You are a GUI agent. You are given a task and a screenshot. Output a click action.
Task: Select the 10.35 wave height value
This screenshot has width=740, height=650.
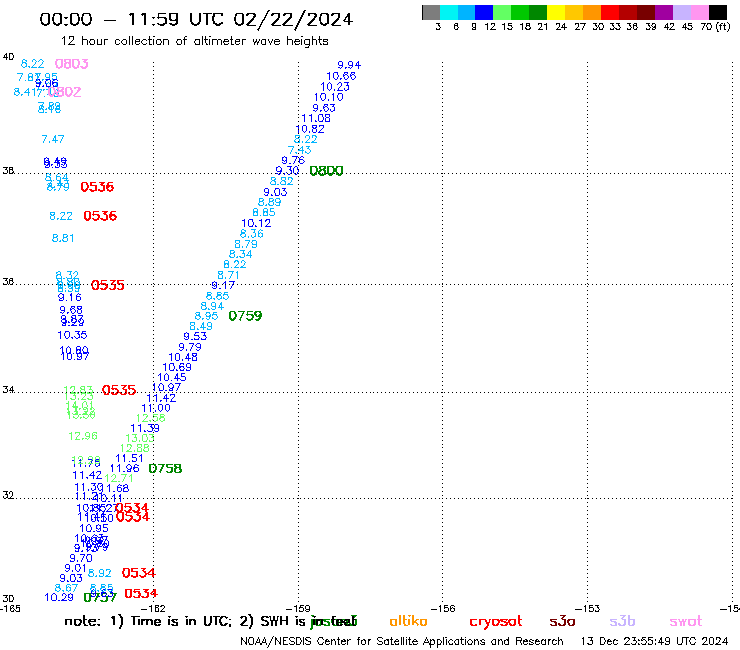(72, 335)
